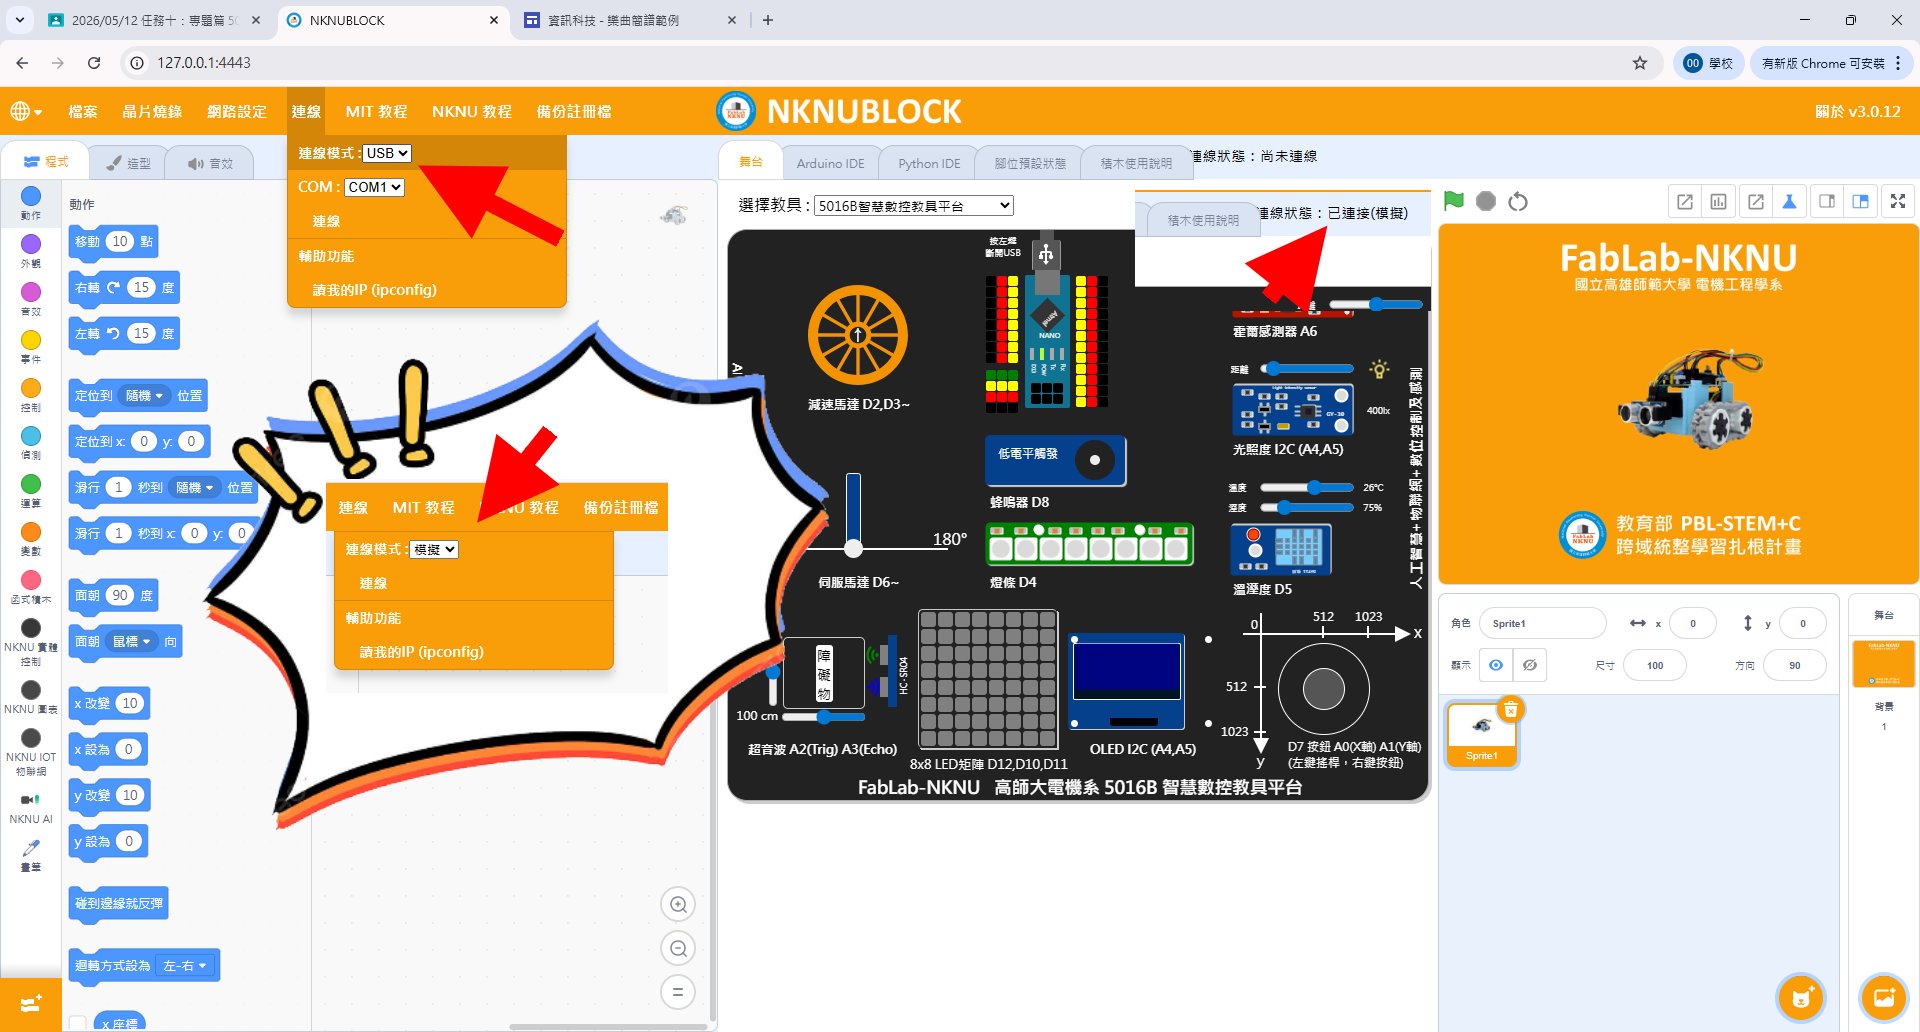Image resolution: width=1920 pixels, height=1032 pixels.
Task: Select the 外觀 block category
Action: (x=31, y=251)
